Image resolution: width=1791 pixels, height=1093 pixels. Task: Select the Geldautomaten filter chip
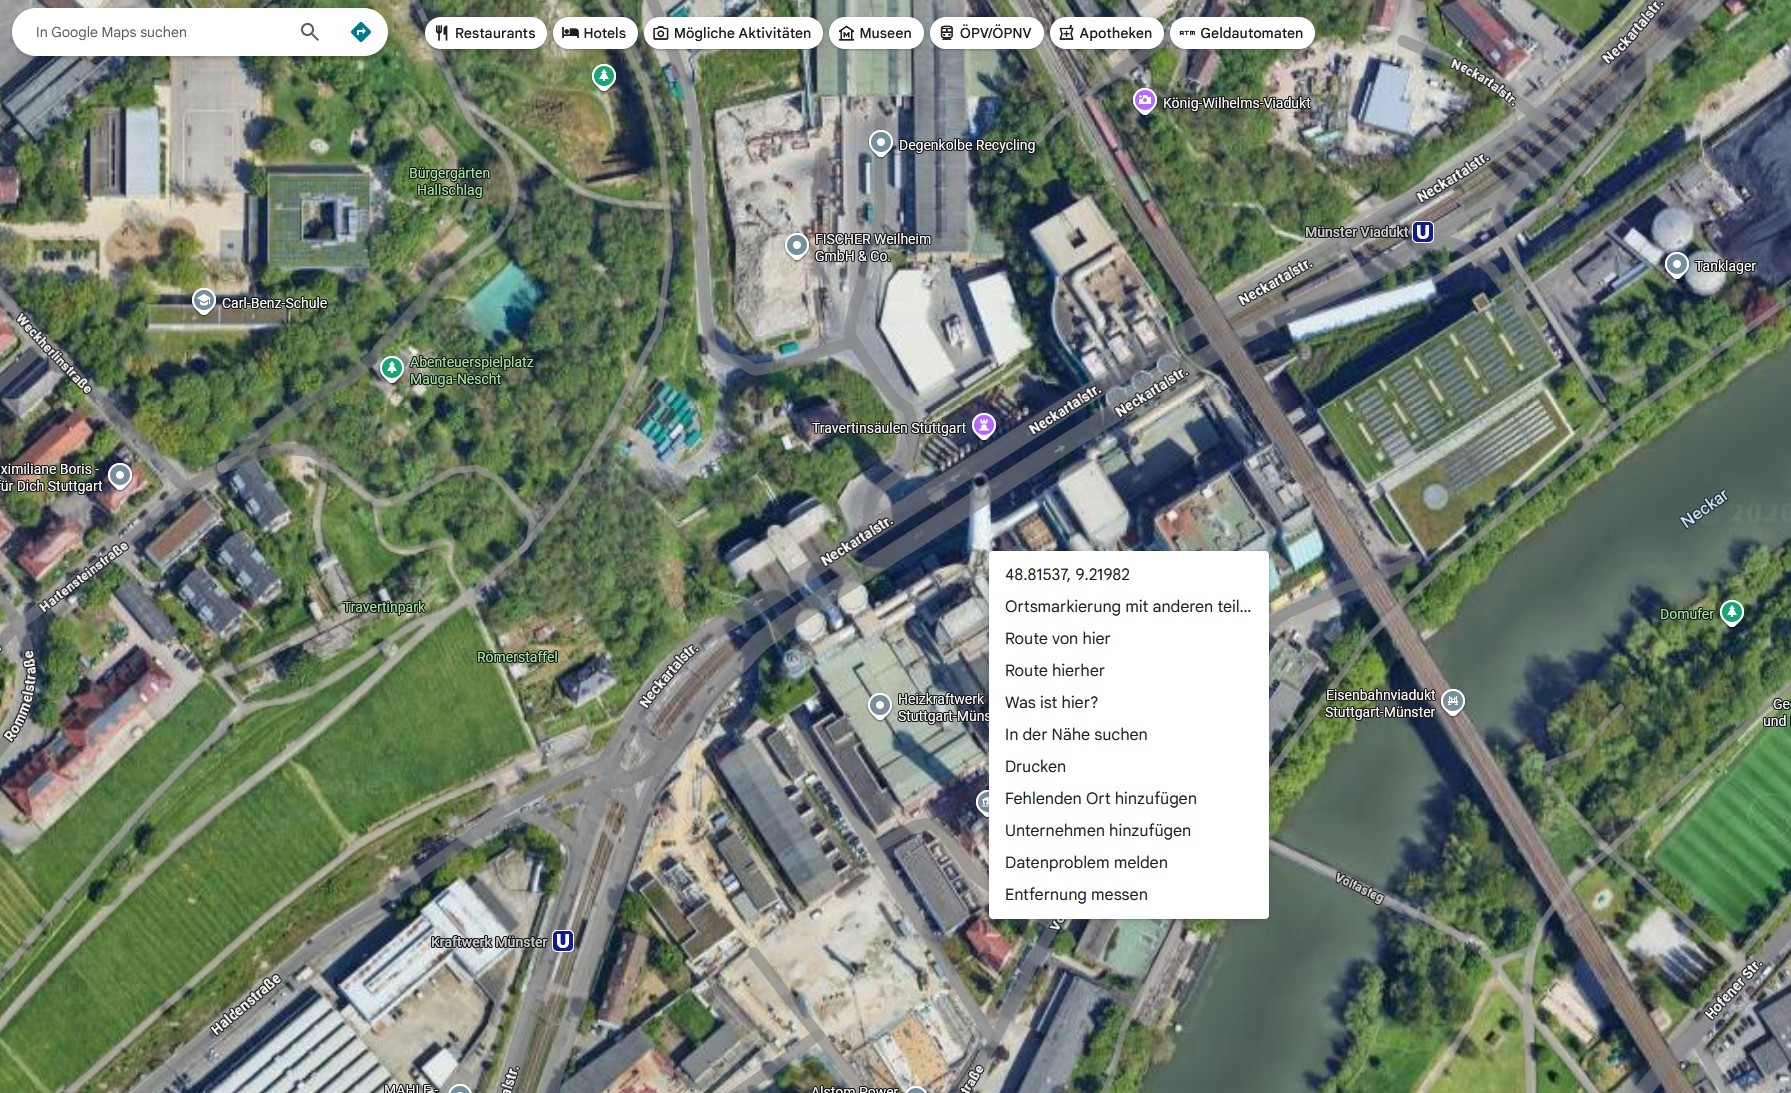[1241, 33]
